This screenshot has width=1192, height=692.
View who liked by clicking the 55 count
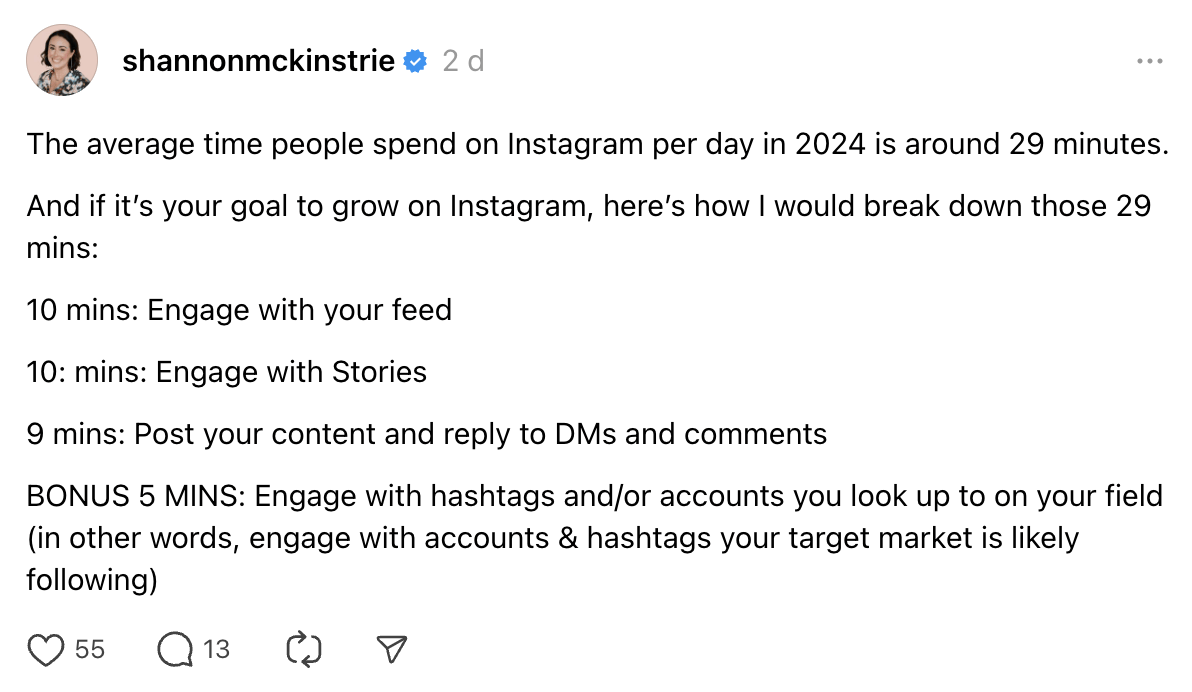click(x=89, y=650)
